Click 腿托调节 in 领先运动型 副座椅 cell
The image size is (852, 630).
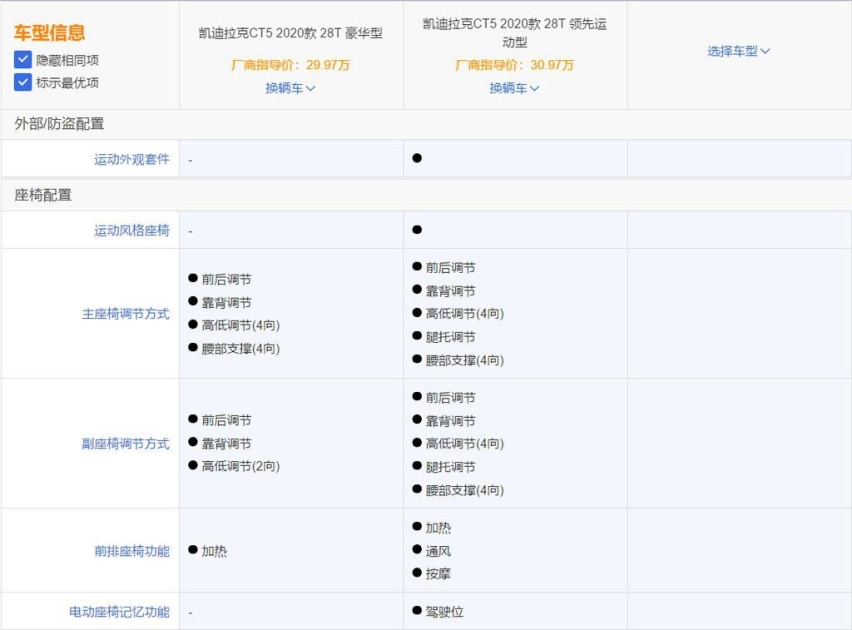[450, 467]
